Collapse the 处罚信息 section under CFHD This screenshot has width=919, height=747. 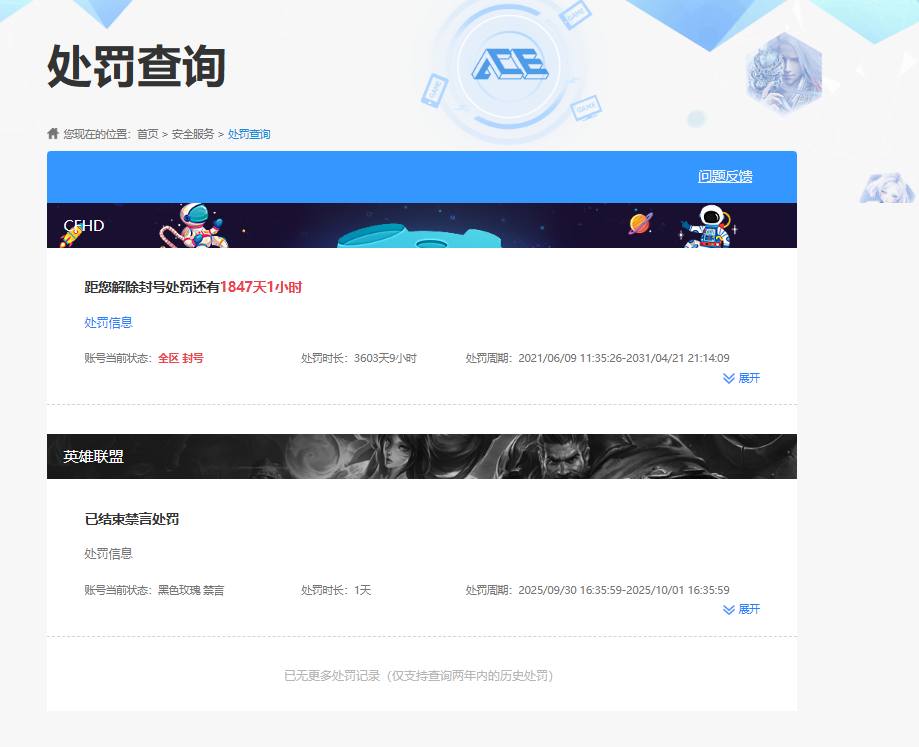coord(108,322)
